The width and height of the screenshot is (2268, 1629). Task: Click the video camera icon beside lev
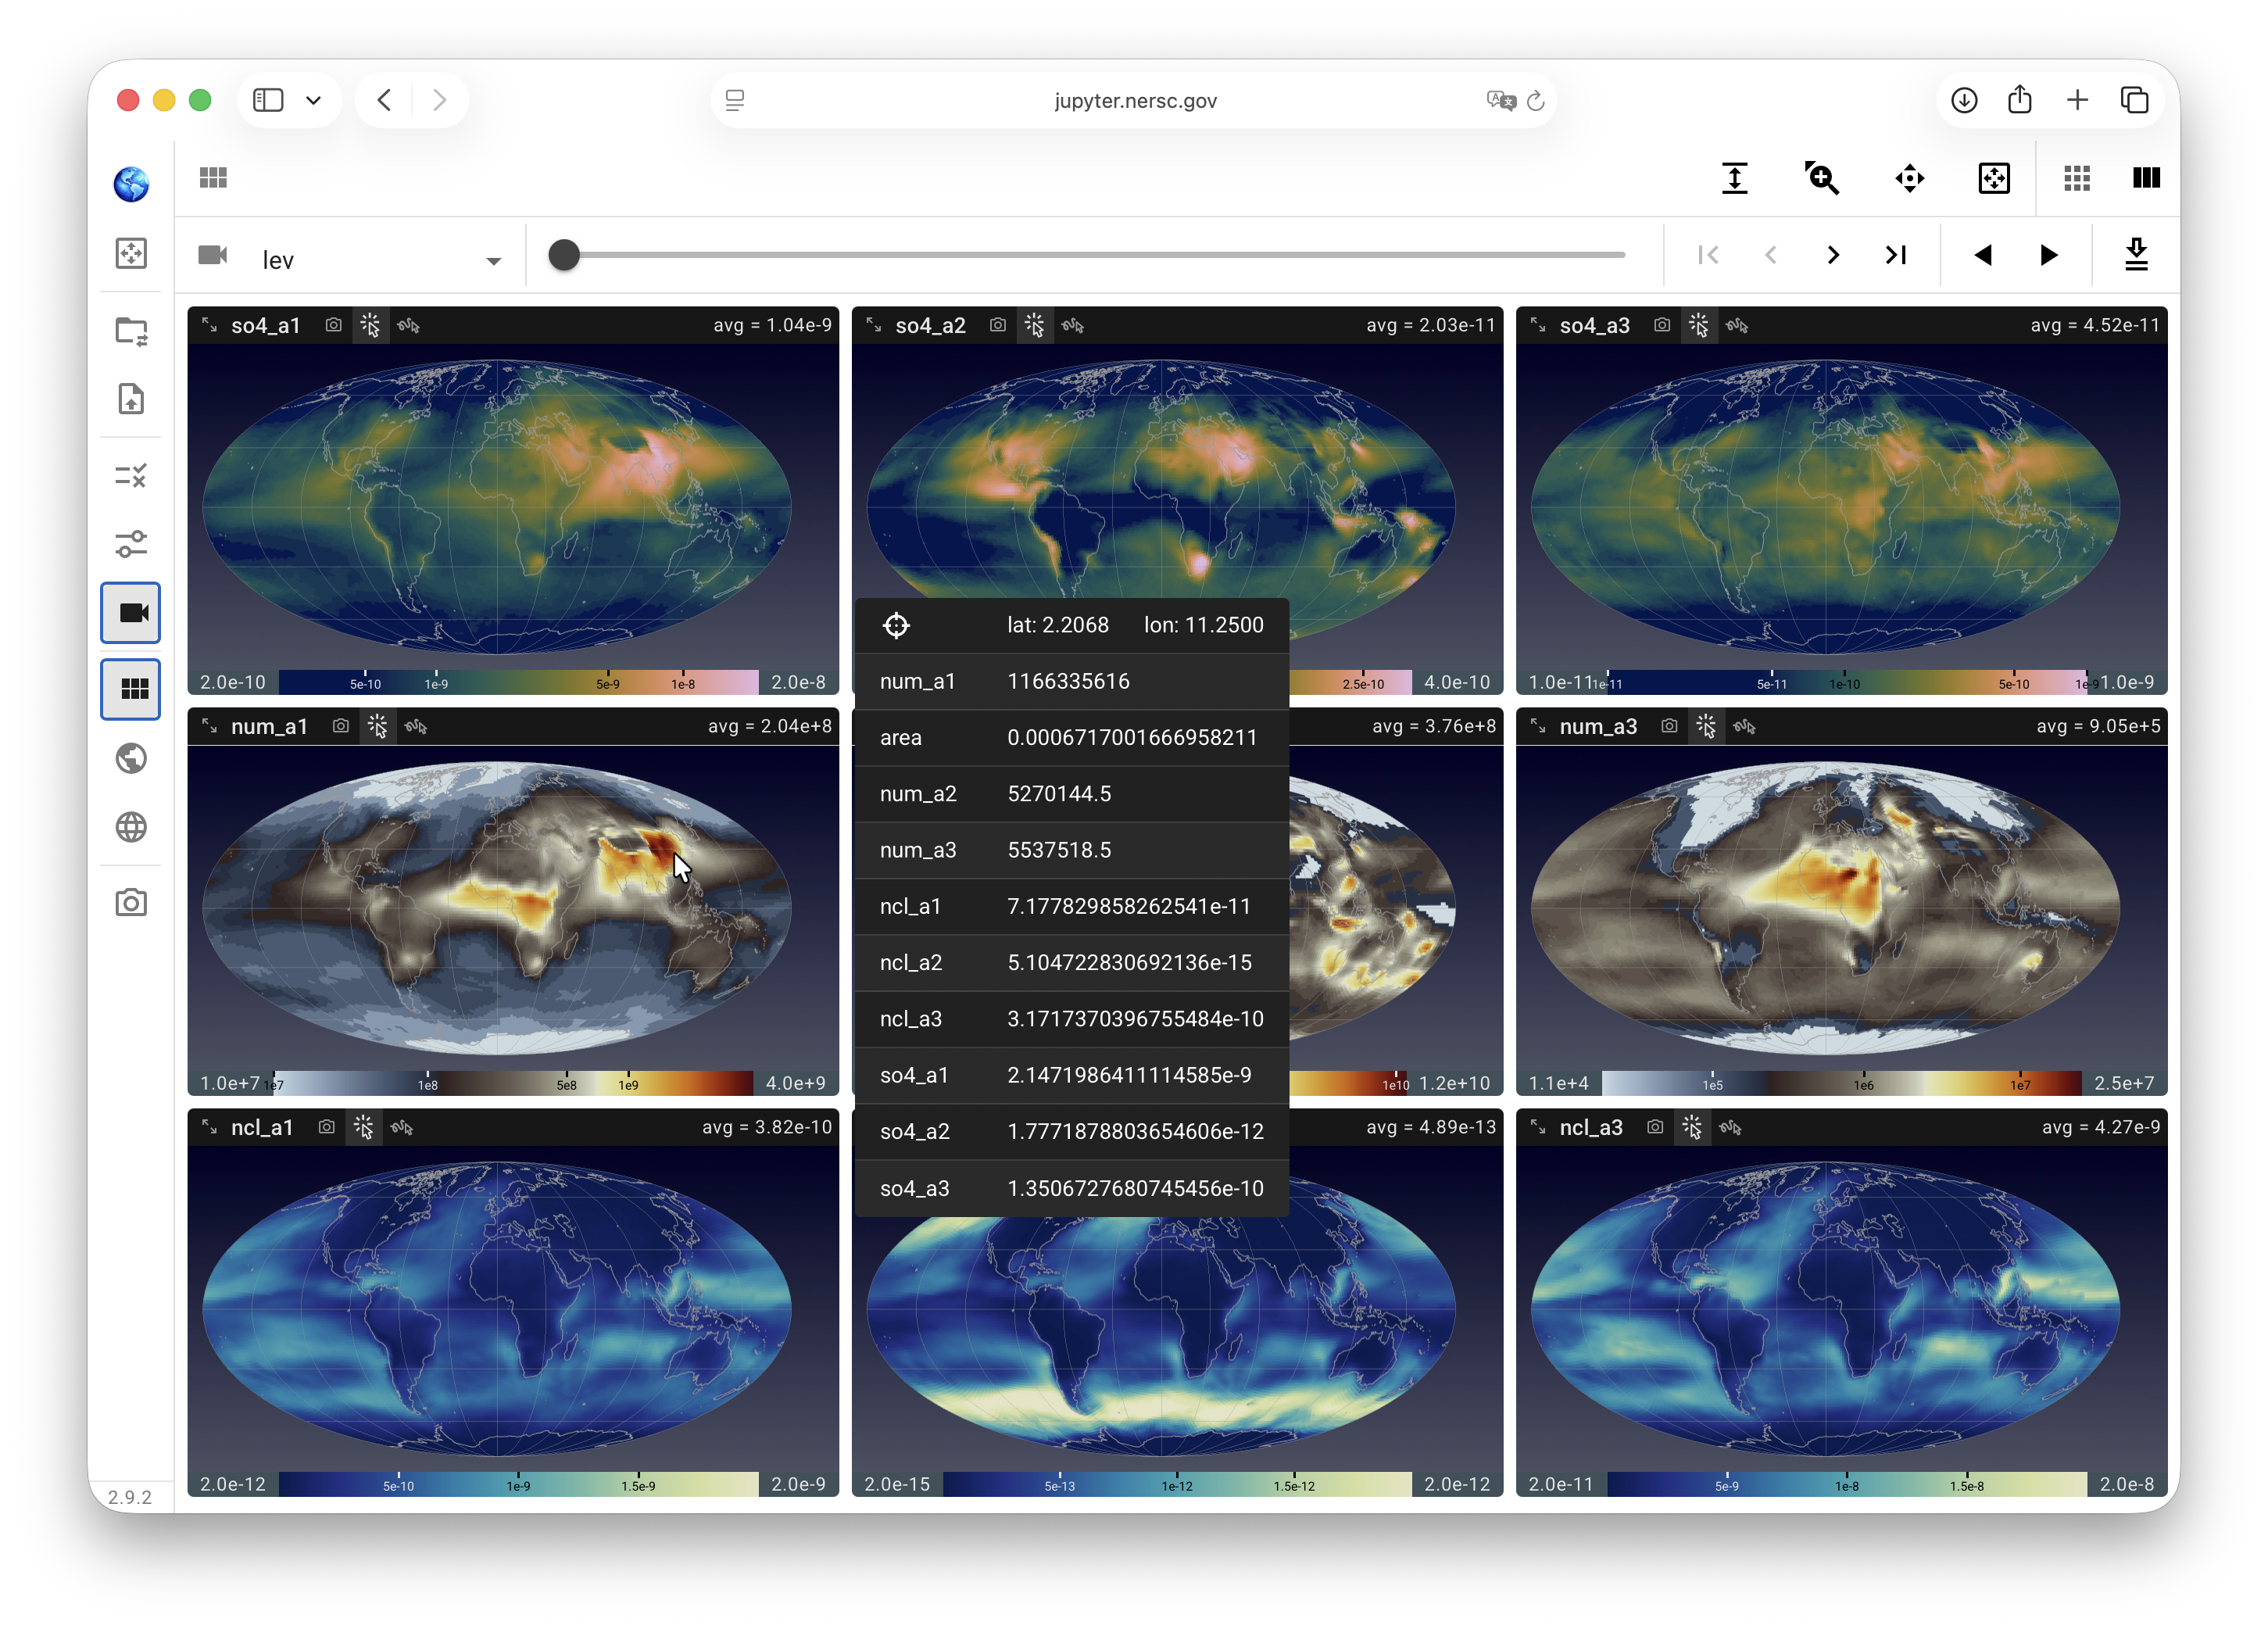point(213,255)
